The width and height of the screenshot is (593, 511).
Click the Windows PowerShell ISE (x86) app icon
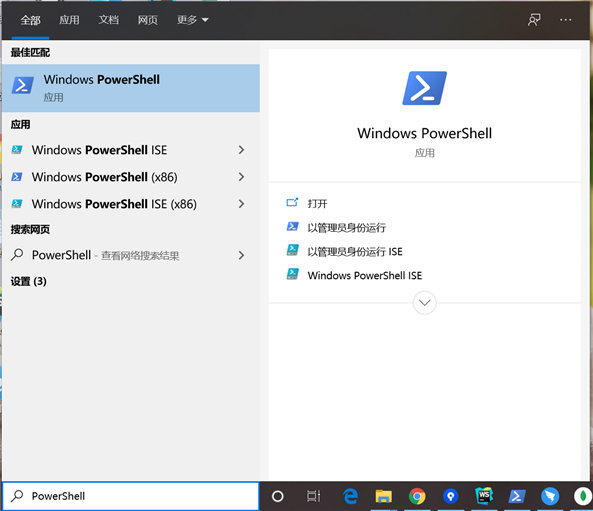(x=17, y=204)
